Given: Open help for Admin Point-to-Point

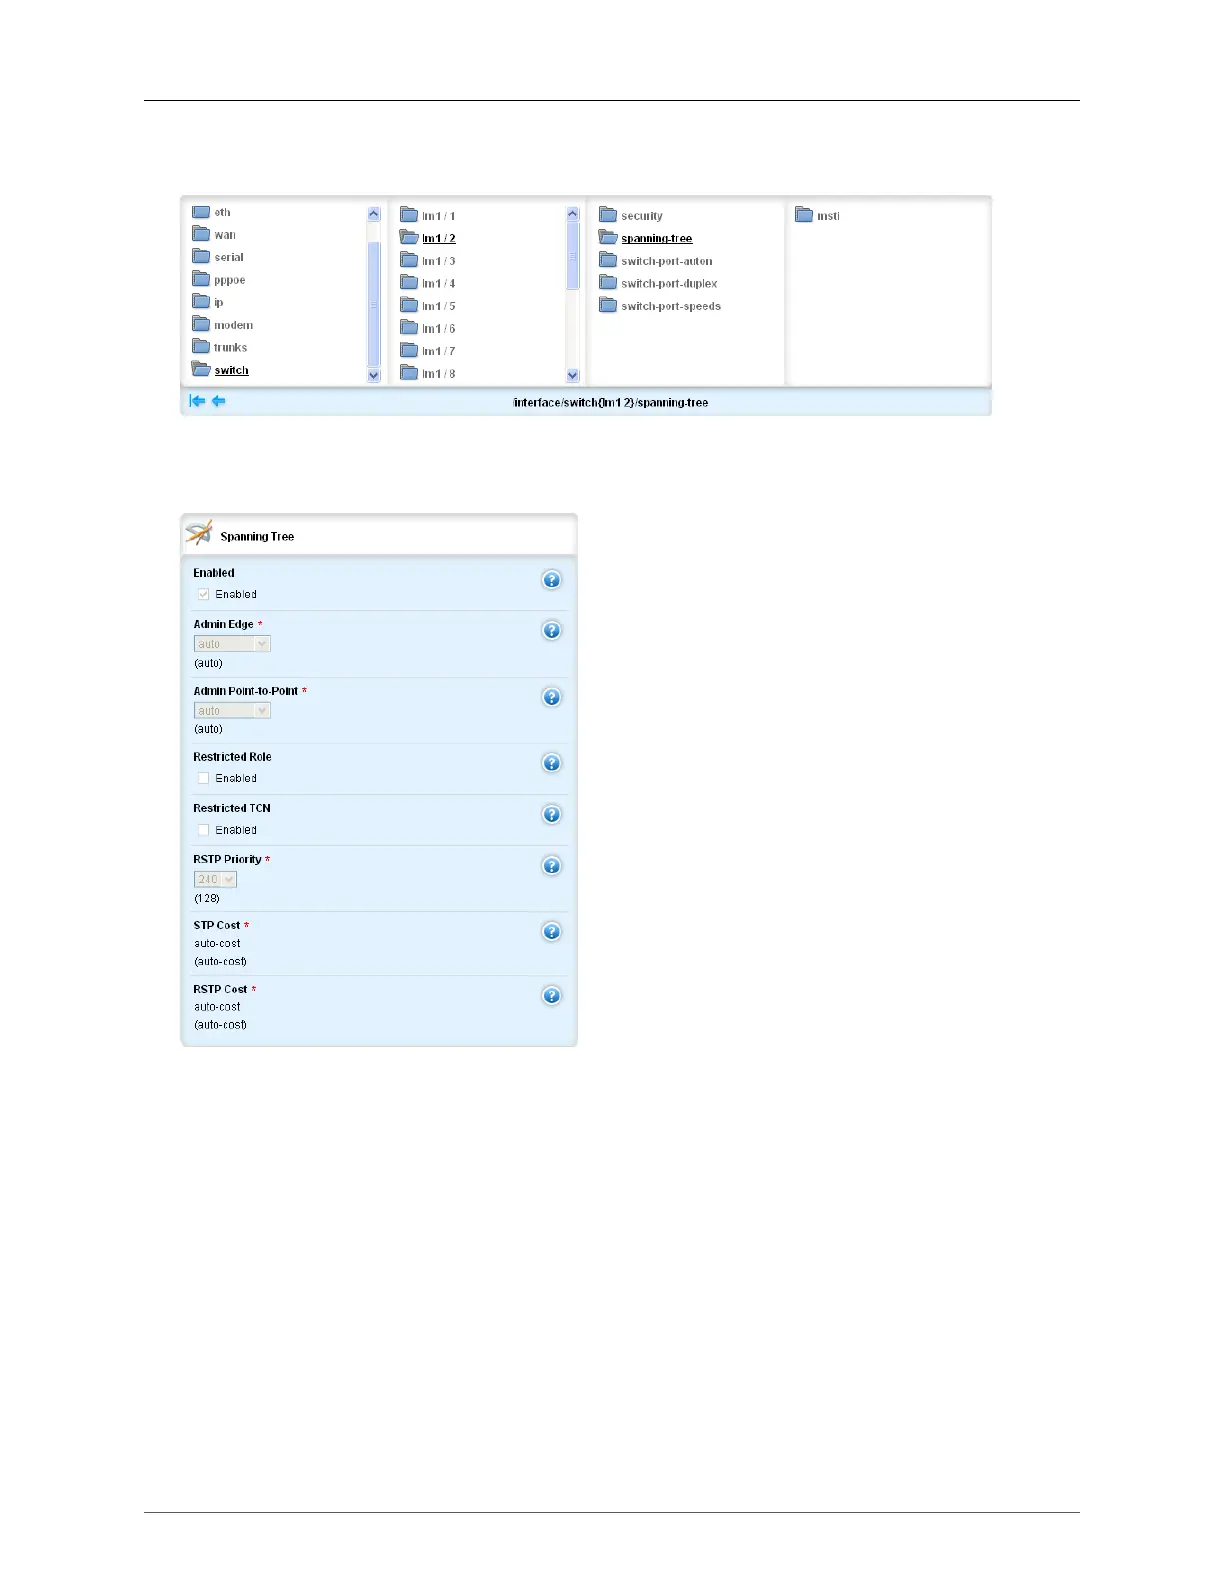Looking at the screenshot, I should (x=551, y=697).
